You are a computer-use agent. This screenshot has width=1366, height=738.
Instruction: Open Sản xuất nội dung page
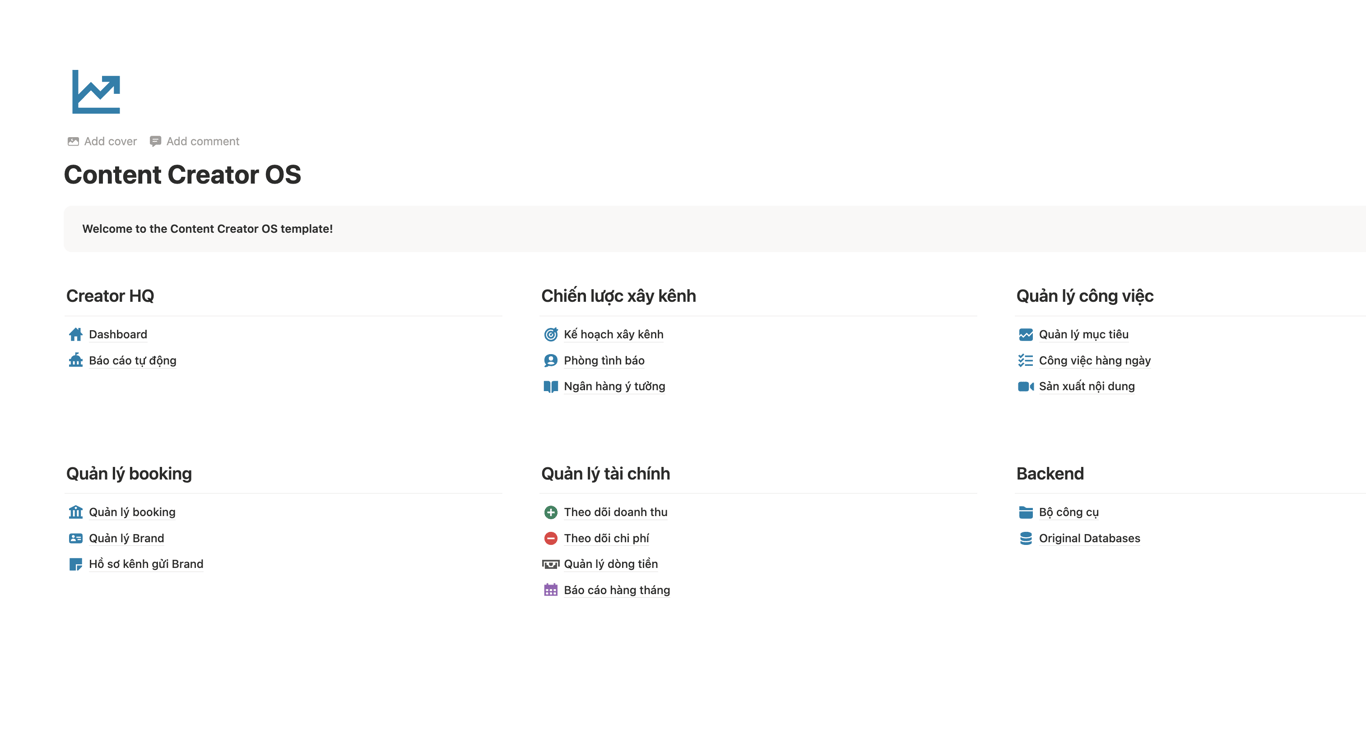coord(1087,386)
